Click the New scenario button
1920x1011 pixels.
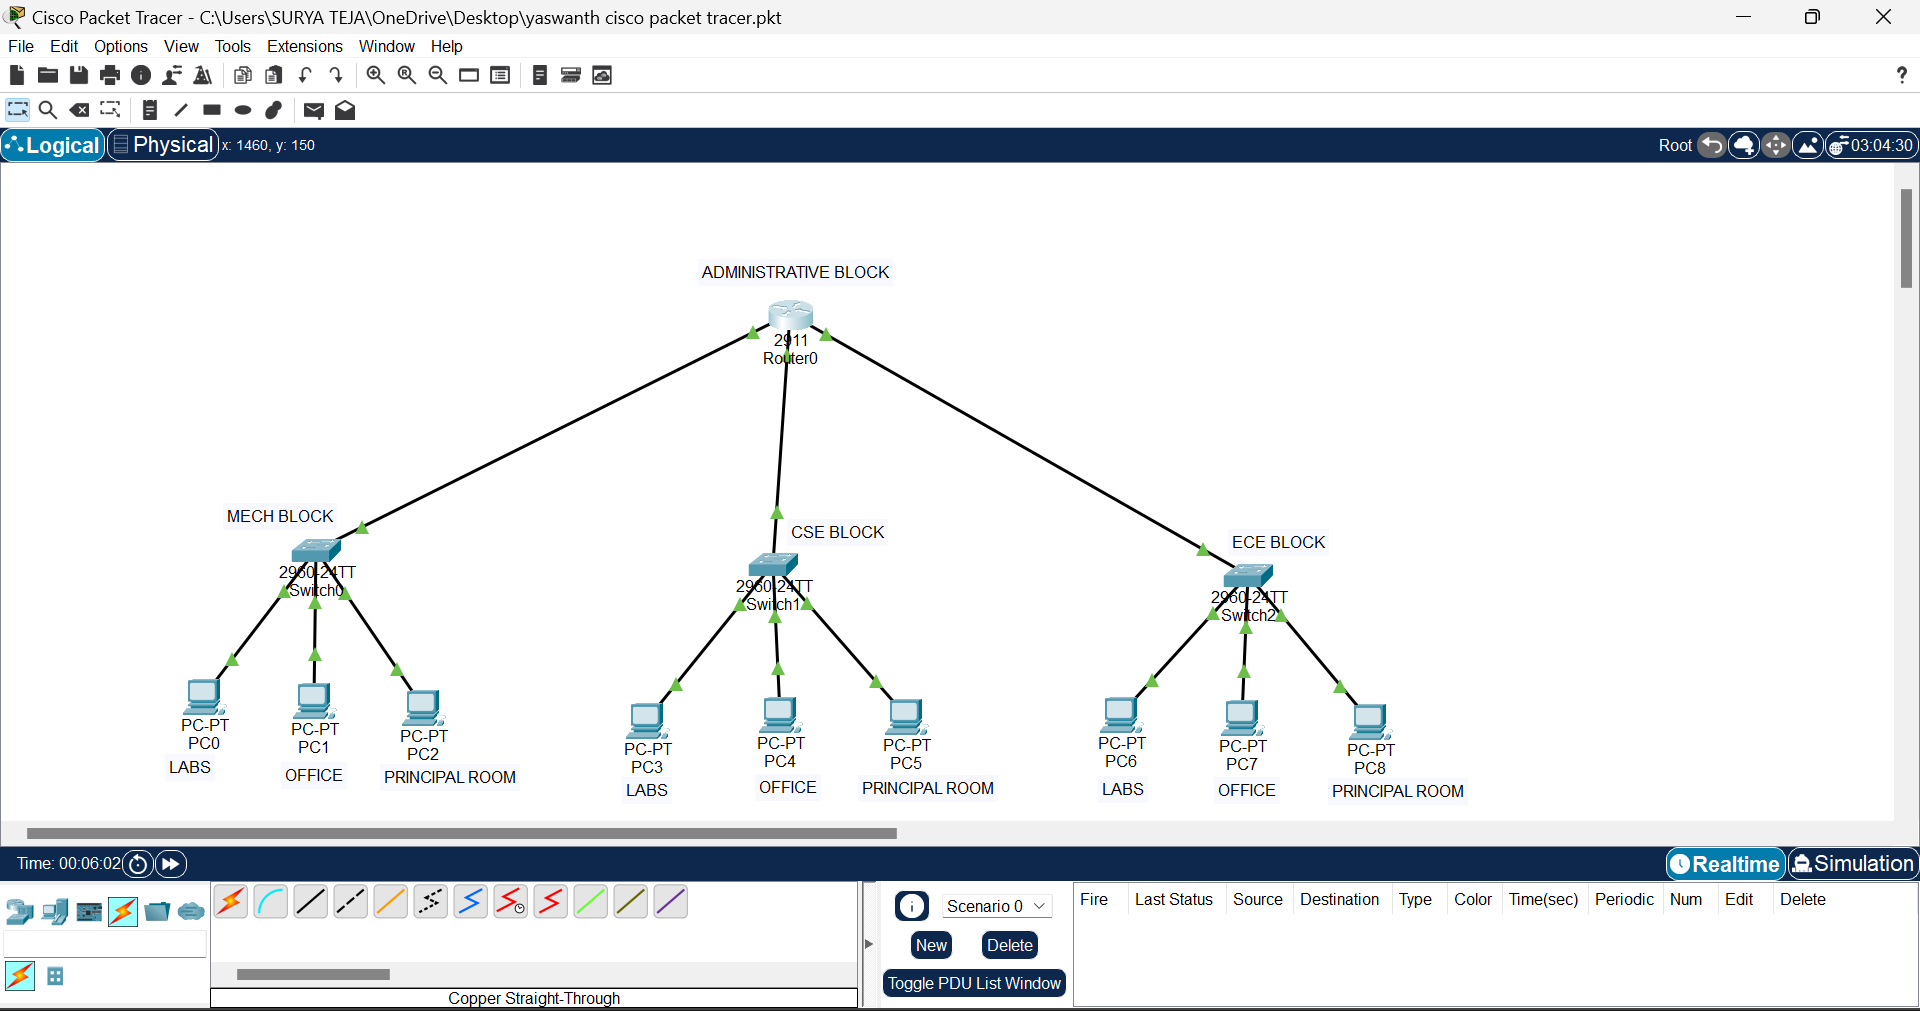[930, 945]
